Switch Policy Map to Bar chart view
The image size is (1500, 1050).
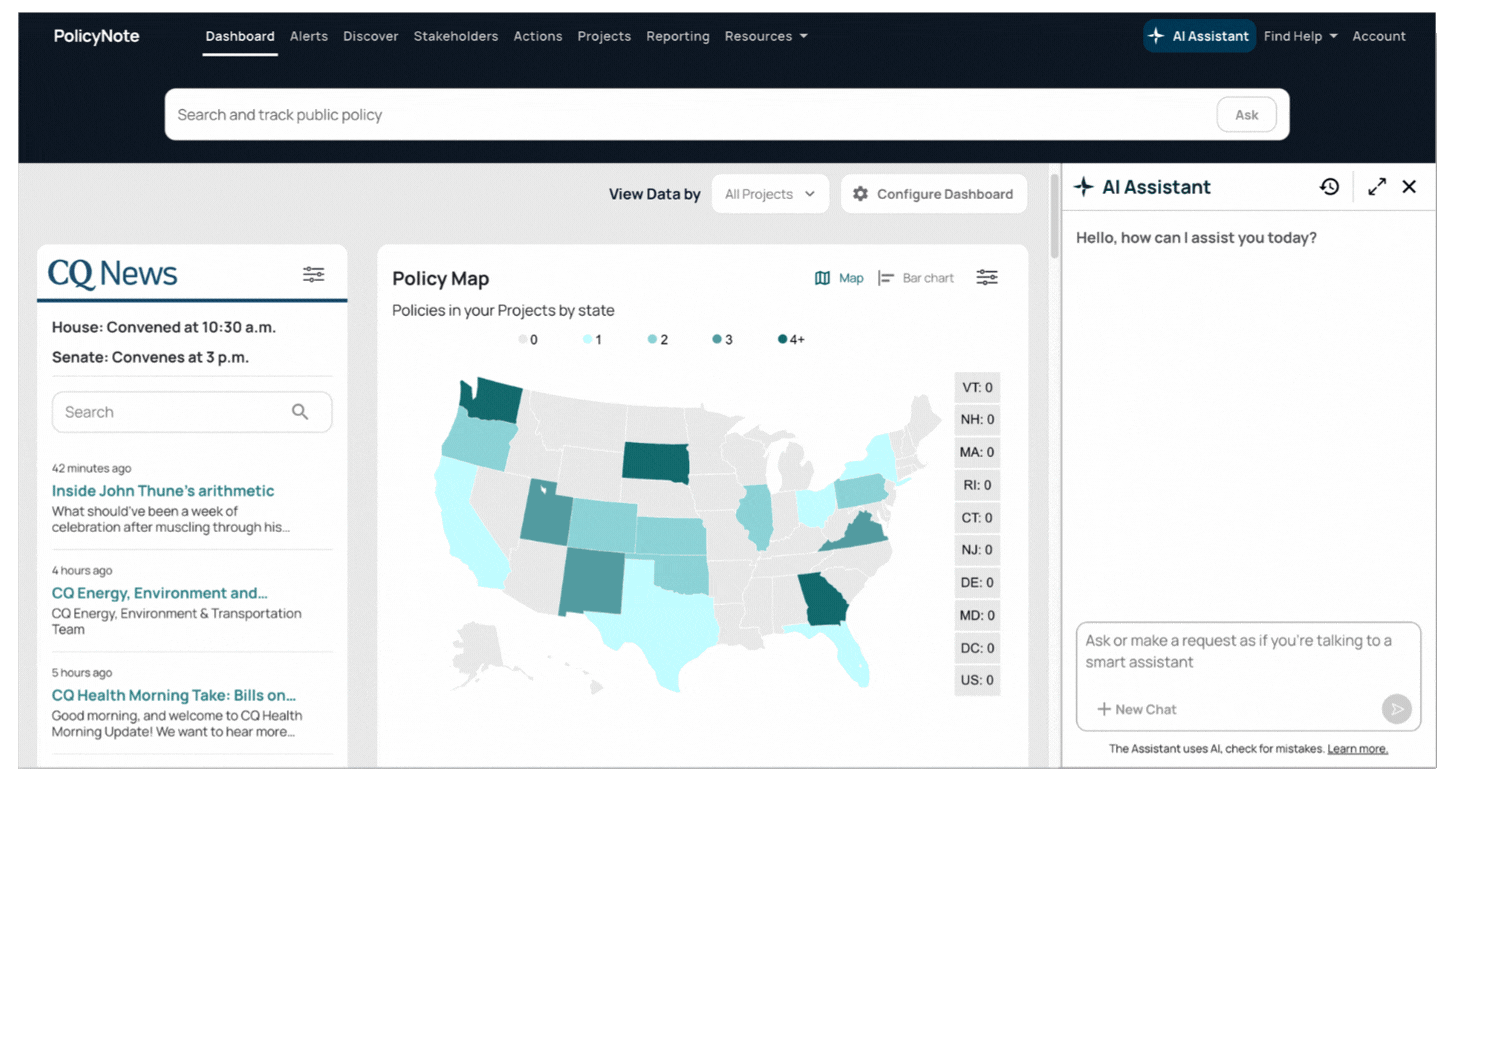point(916,278)
